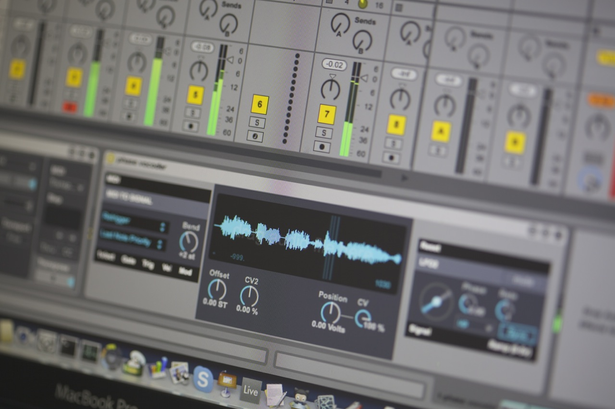Open the Retrigger mode dropdown
Image resolution: width=615 pixels, height=409 pixels.
(x=135, y=223)
